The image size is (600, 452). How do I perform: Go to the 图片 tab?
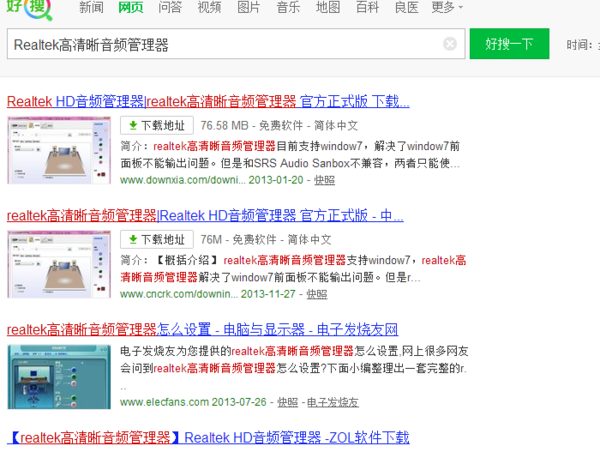point(249,7)
